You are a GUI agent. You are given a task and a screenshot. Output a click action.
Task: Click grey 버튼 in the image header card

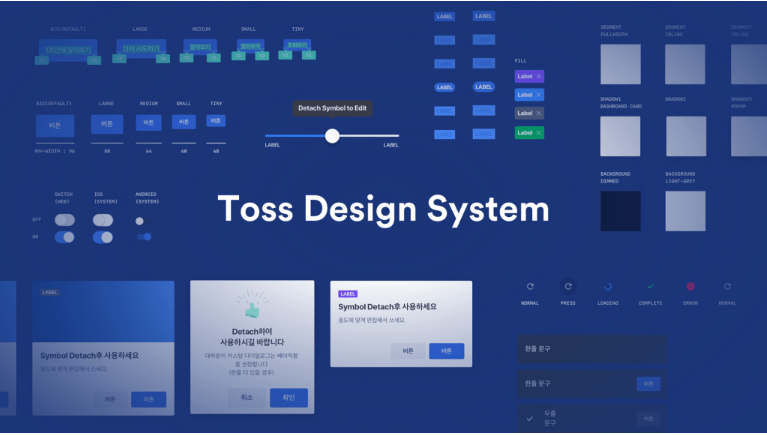coord(110,400)
